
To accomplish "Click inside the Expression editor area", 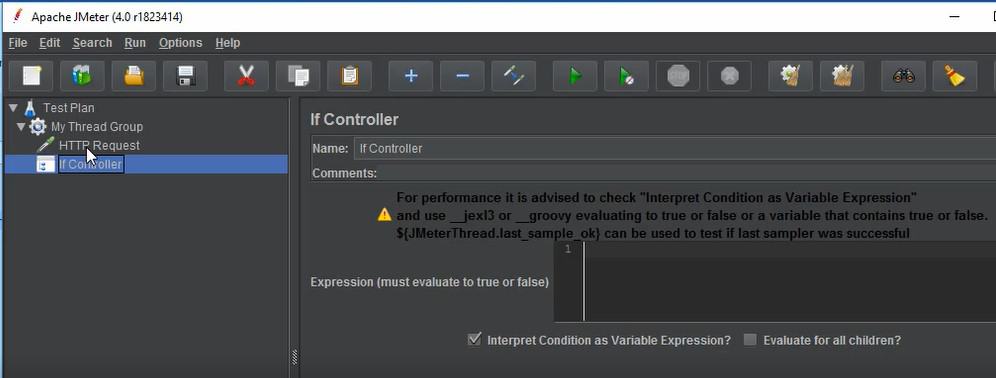I will tap(788, 281).
